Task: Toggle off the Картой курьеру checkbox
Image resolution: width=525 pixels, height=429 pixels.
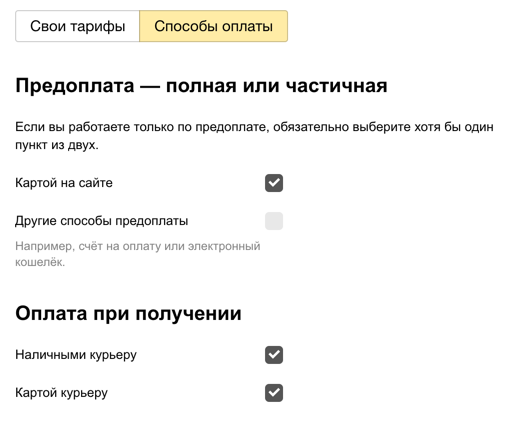Action: pos(274,392)
